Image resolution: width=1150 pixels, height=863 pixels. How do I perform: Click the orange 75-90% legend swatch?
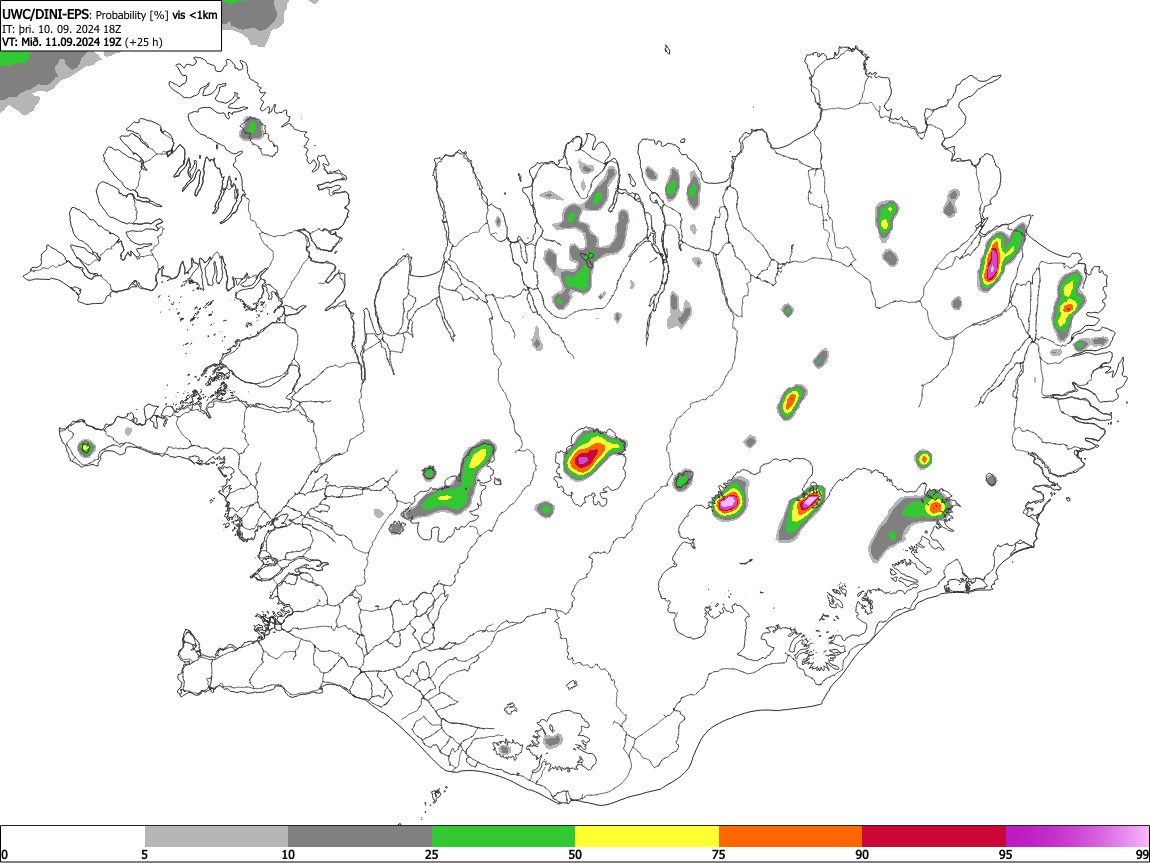pyautogui.click(x=791, y=836)
